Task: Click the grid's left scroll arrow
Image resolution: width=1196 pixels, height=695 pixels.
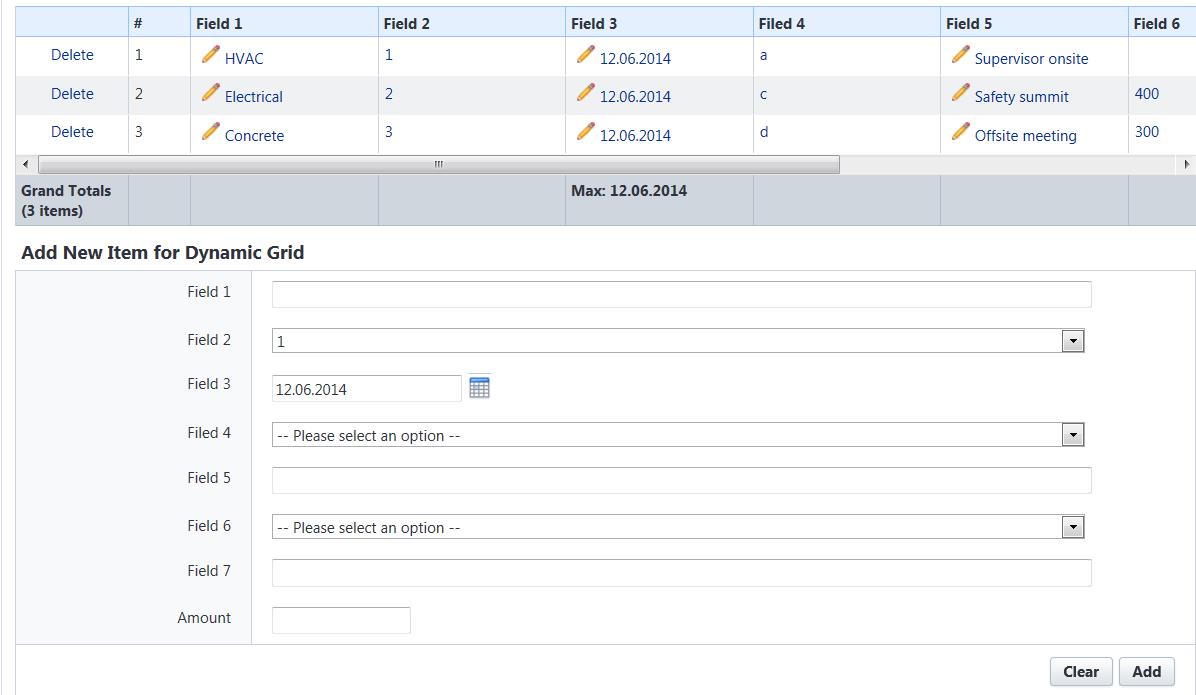Action: (x=25, y=164)
